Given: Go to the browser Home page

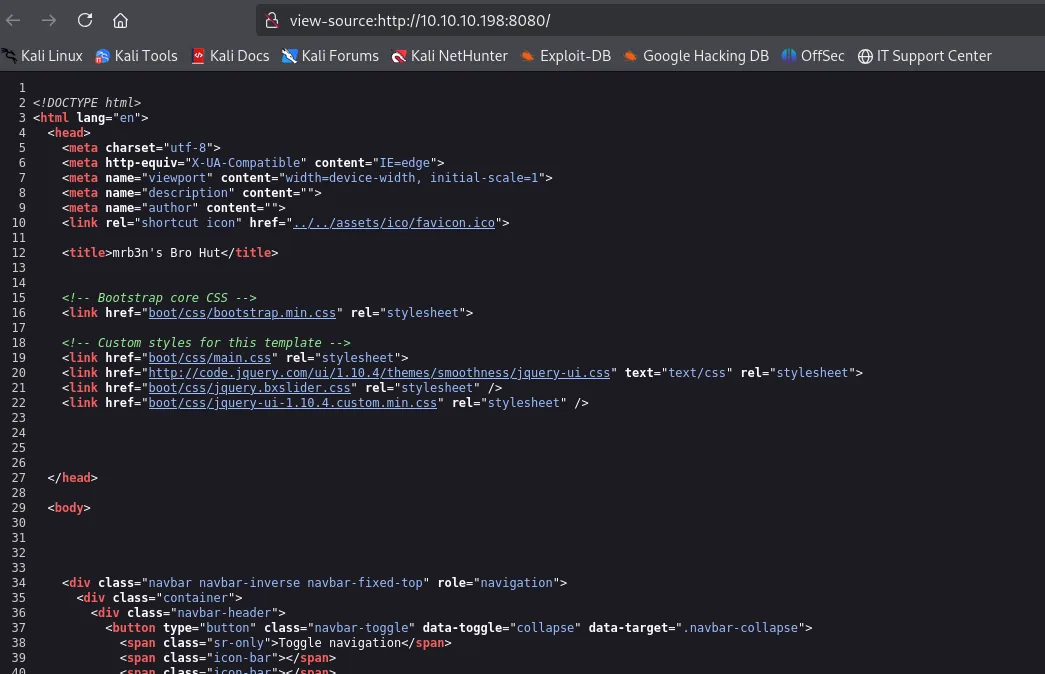Looking at the screenshot, I should click(120, 21).
